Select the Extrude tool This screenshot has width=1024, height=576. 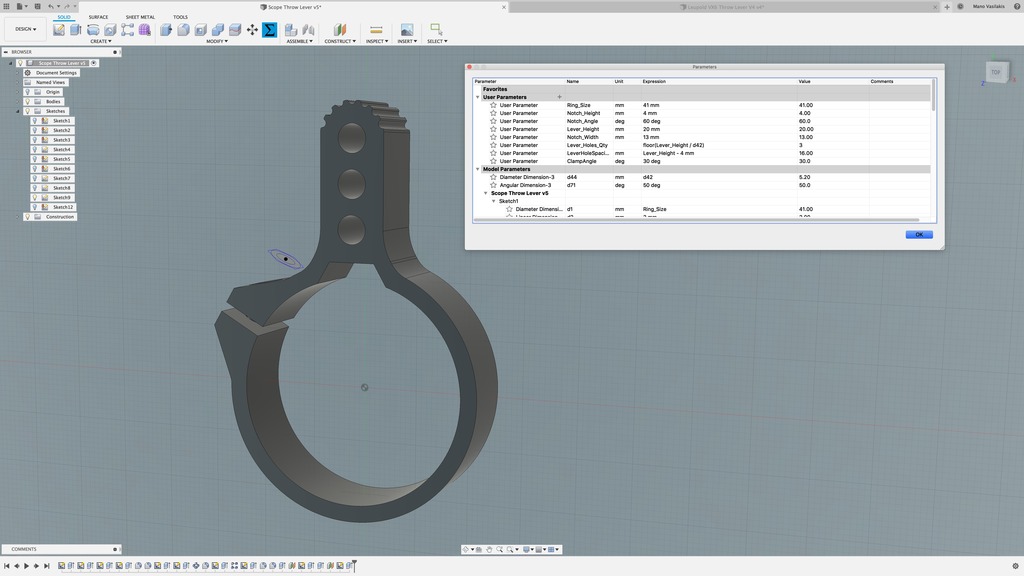coord(73,28)
